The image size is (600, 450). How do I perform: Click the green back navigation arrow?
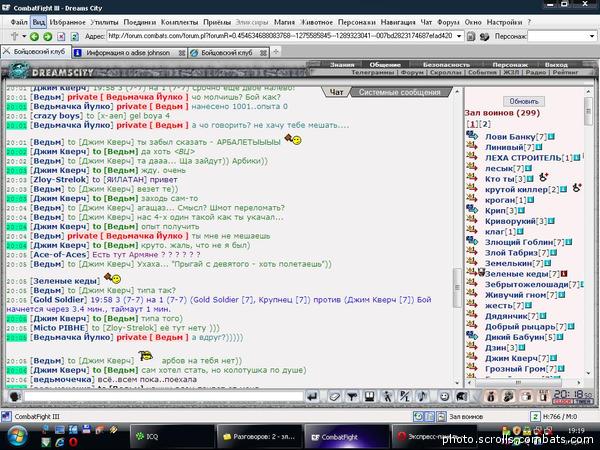(x=34, y=37)
